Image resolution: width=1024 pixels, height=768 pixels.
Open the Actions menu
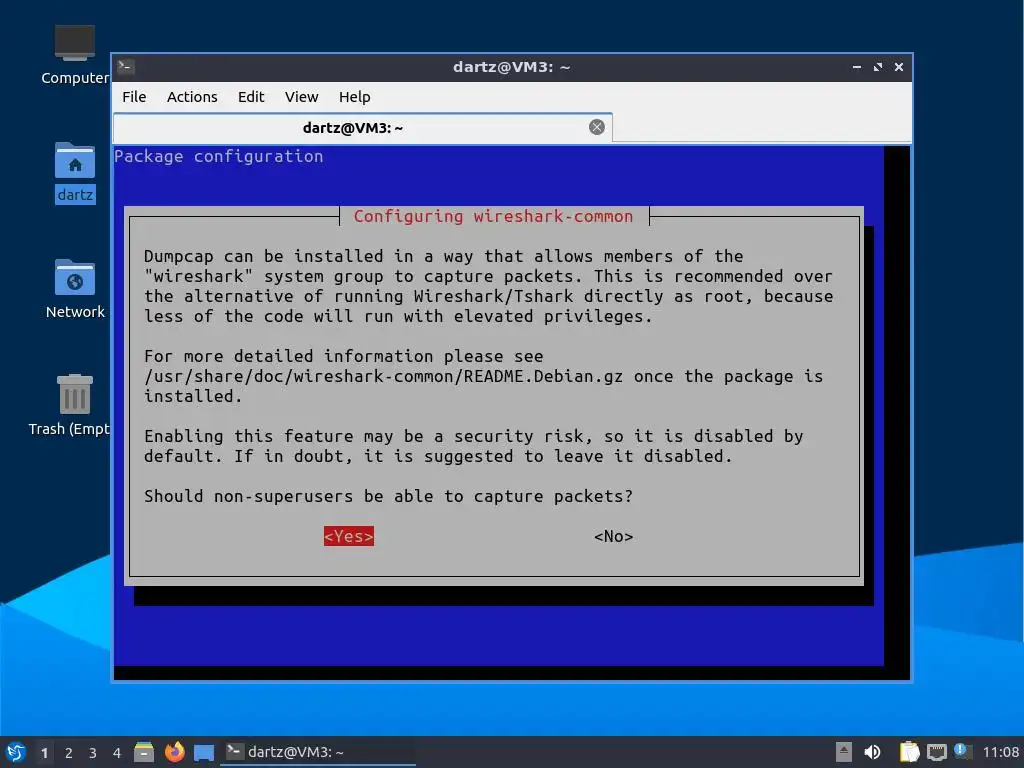[192, 97]
